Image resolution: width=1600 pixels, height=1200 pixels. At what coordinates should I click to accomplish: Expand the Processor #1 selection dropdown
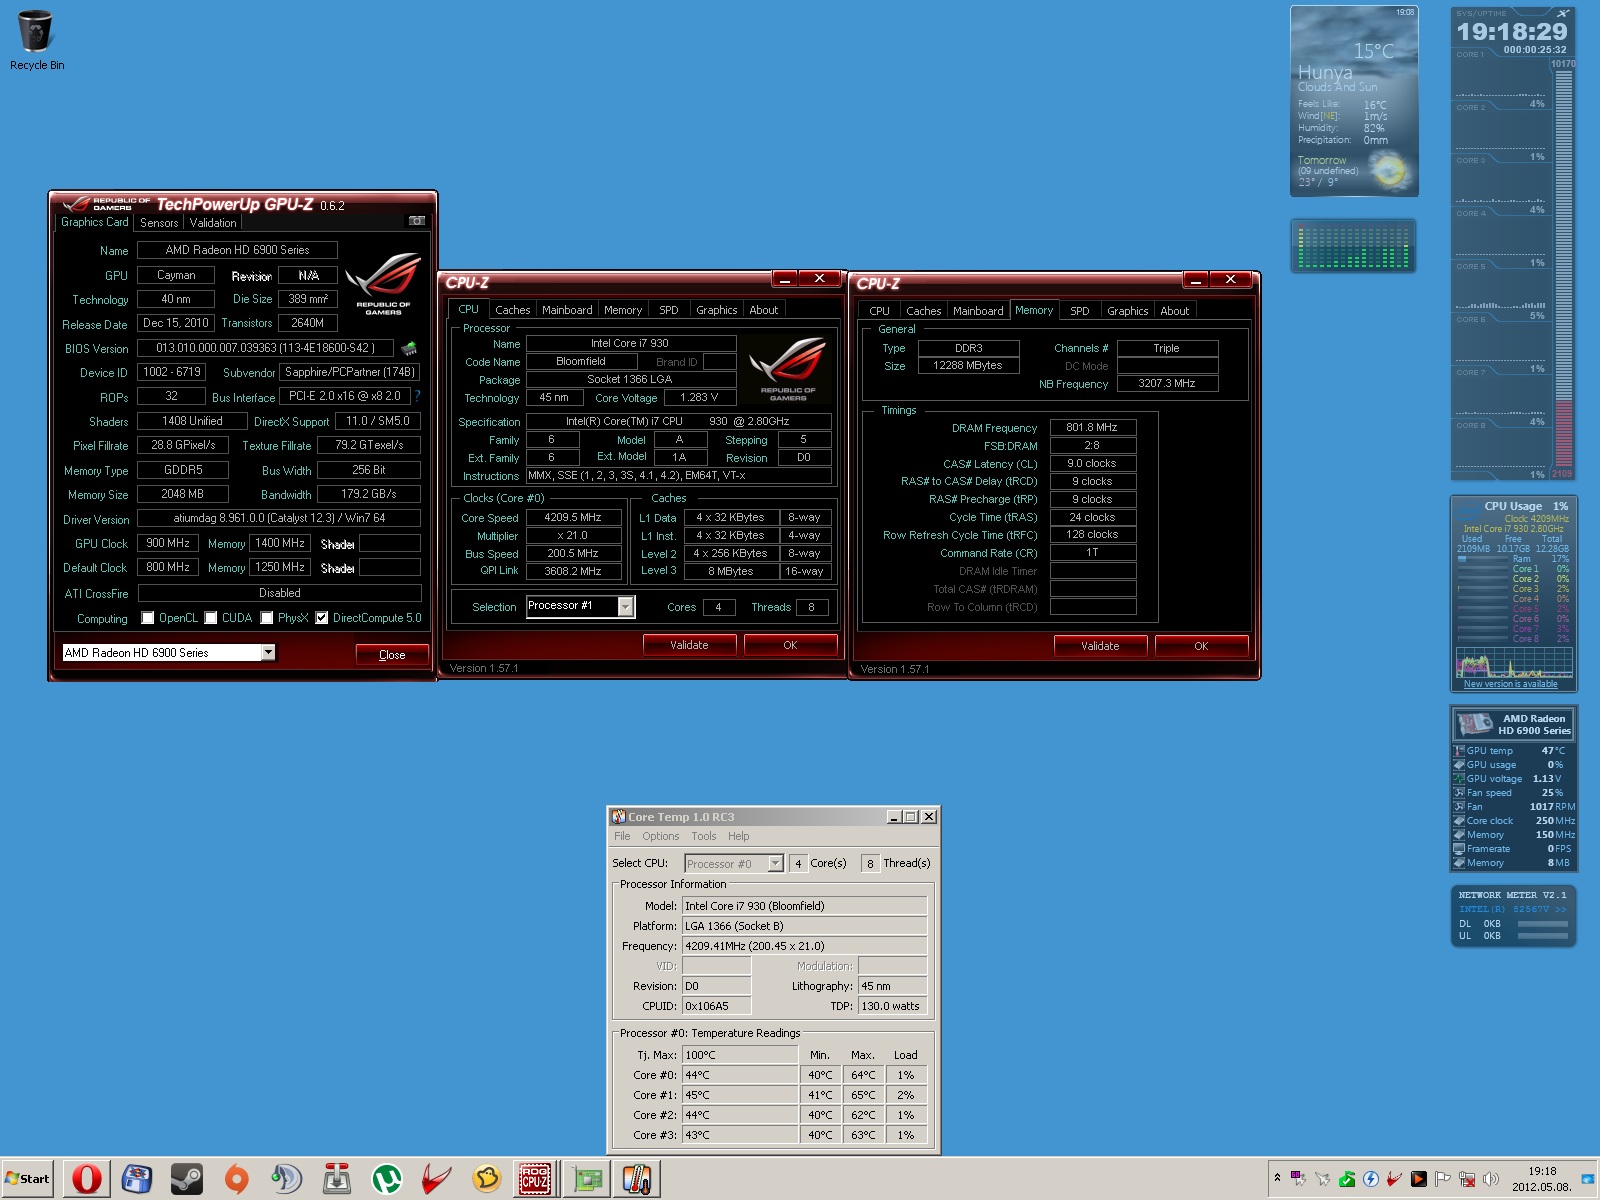click(x=625, y=607)
